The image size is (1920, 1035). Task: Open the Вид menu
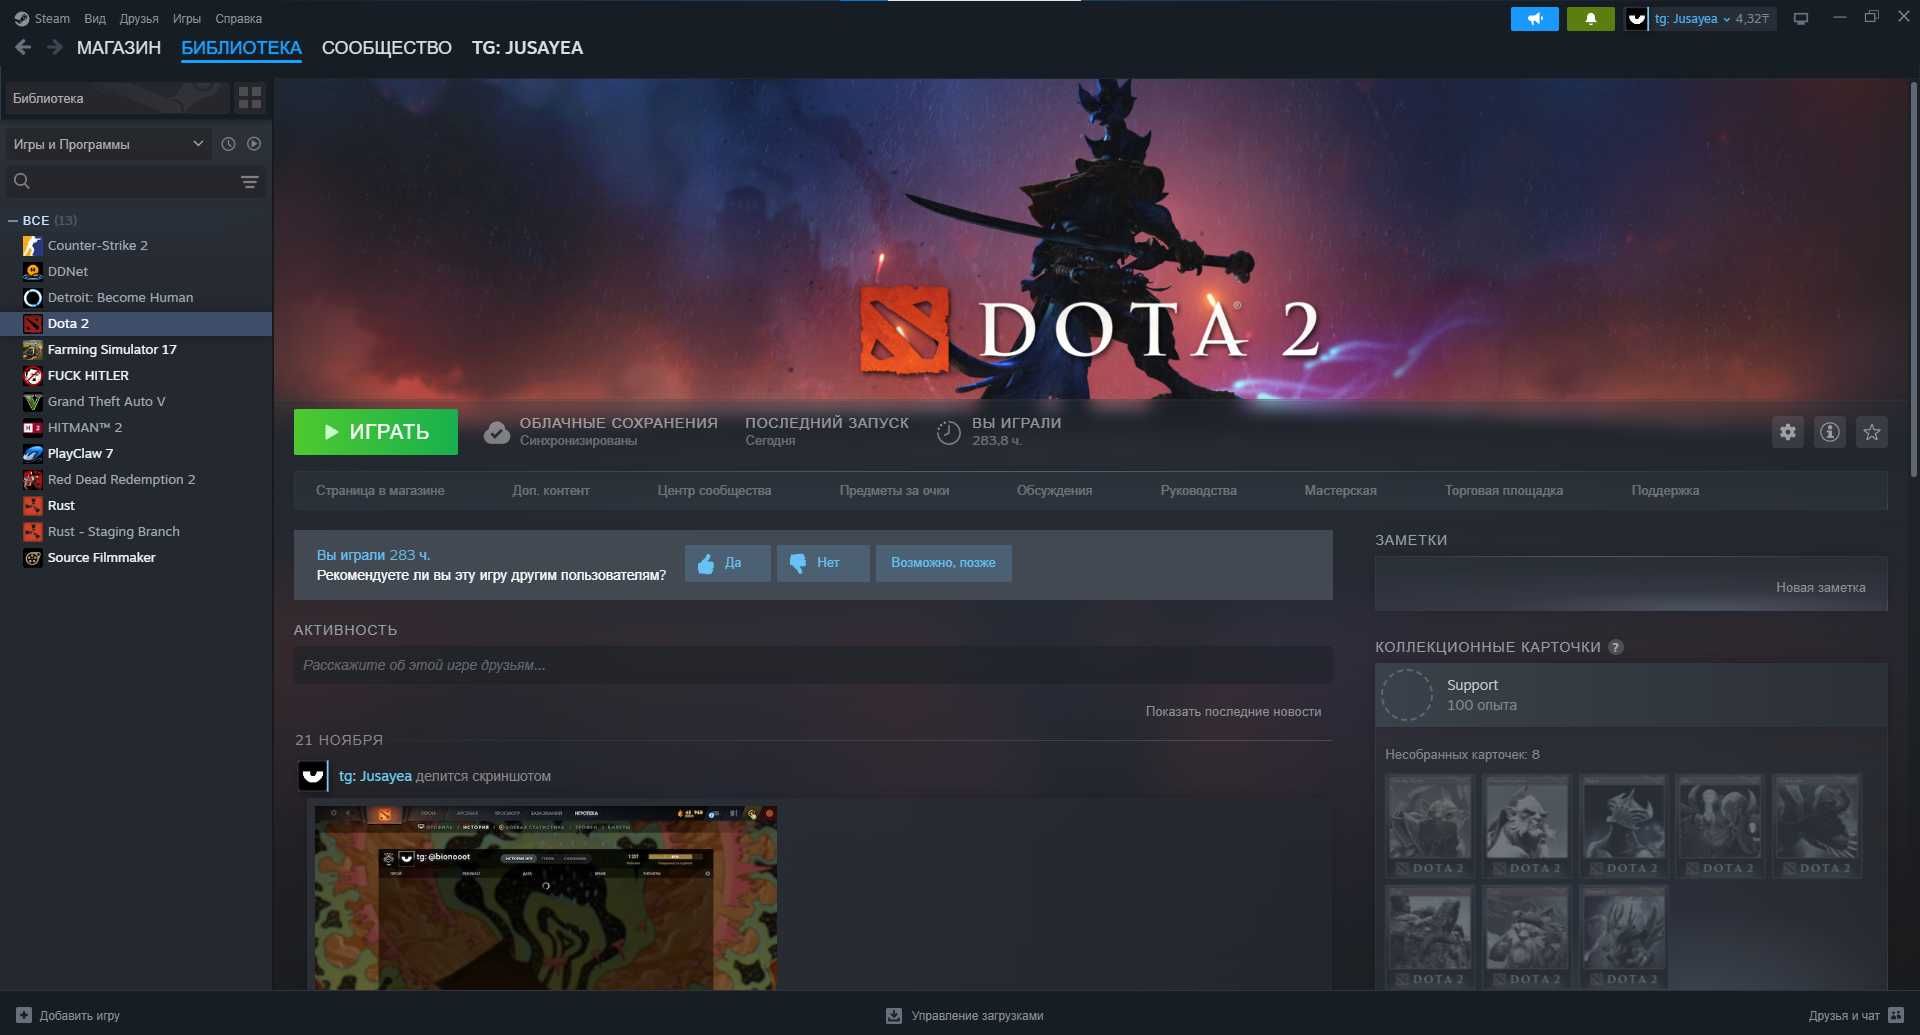tap(95, 18)
